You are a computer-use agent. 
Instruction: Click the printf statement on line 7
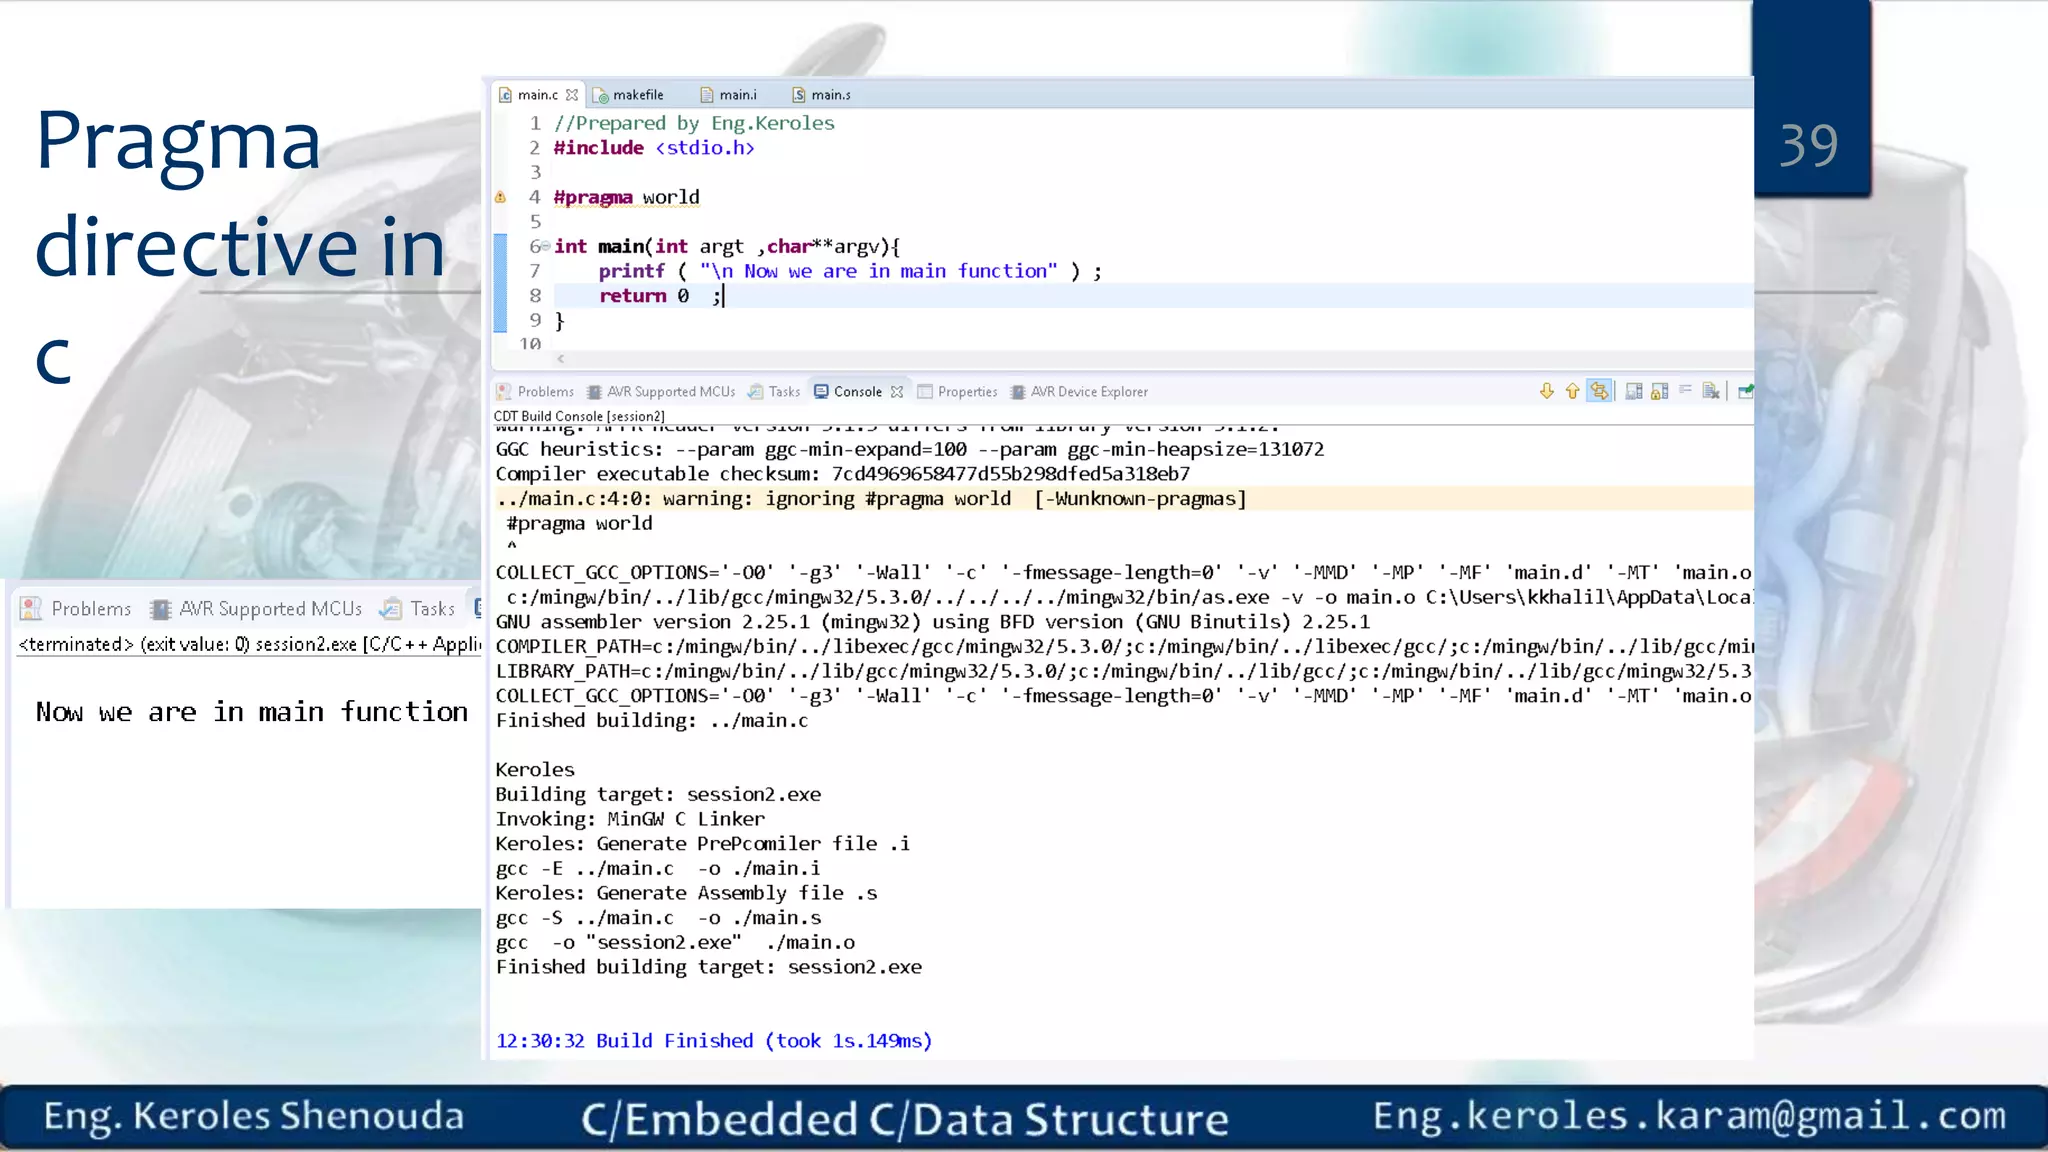pos(850,271)
